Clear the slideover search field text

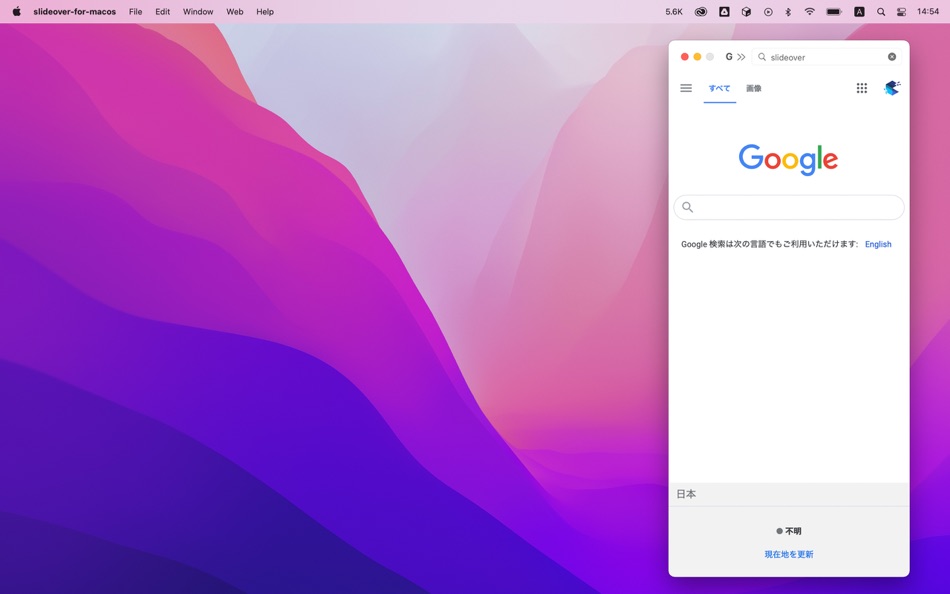click(x=892, y=56)
